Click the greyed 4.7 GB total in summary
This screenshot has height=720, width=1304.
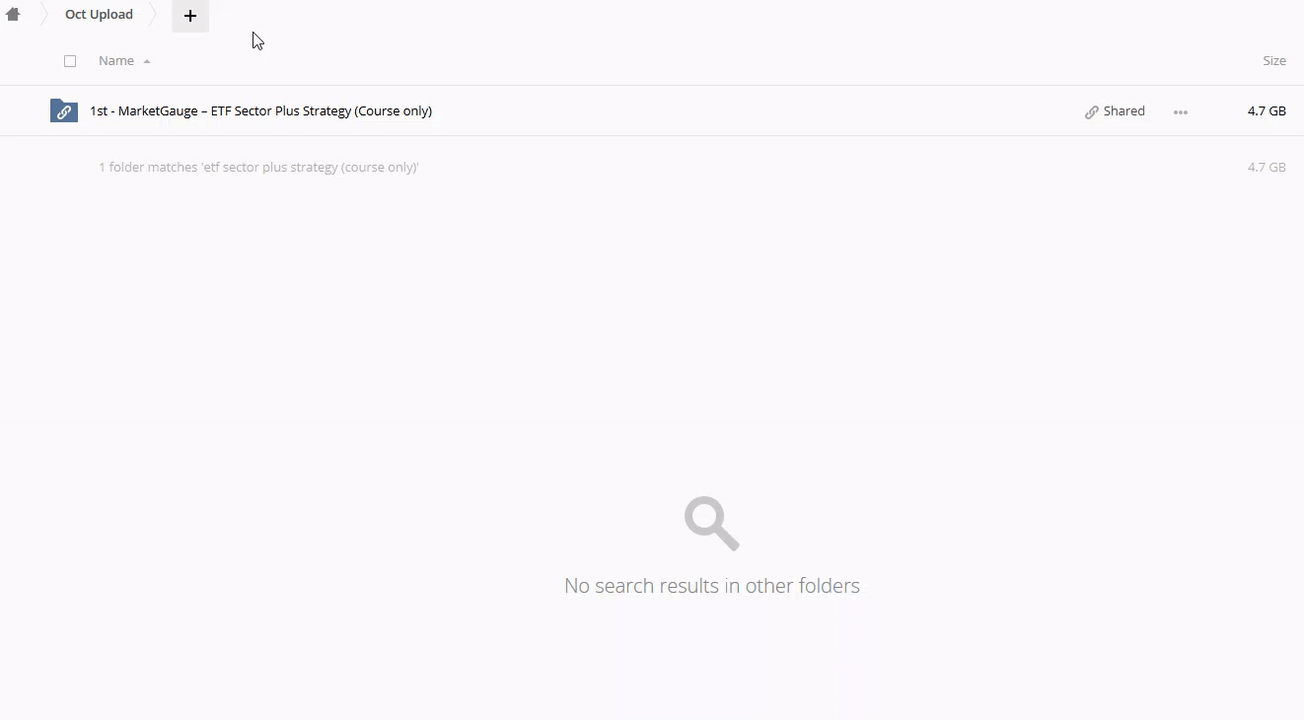(x=1266, y=167)
